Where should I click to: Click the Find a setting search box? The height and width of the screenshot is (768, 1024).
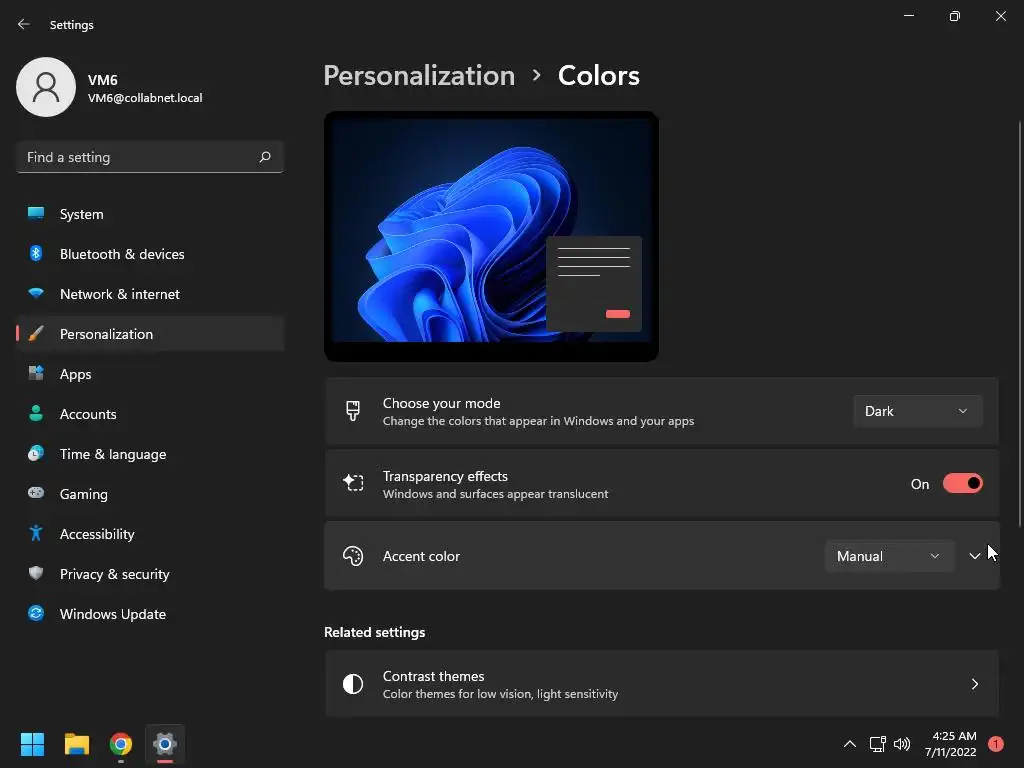(x=150, y=157)
